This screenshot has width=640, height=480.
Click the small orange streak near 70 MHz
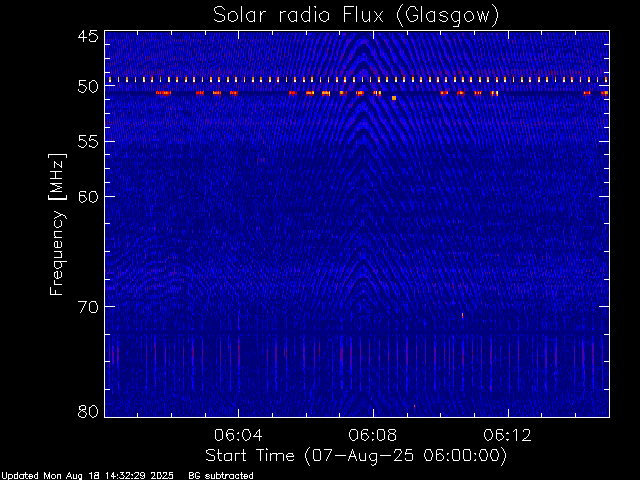462,315
